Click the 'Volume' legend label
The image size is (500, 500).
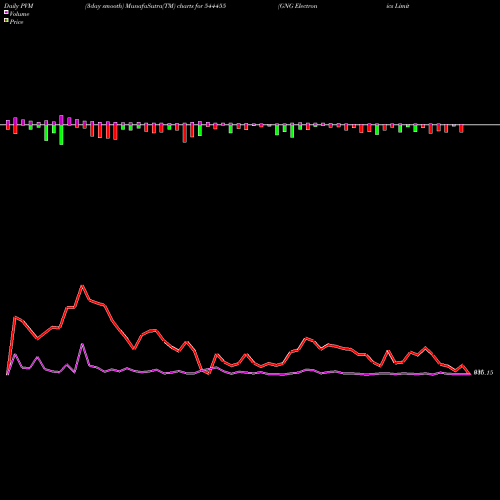(x=19, y=14)
